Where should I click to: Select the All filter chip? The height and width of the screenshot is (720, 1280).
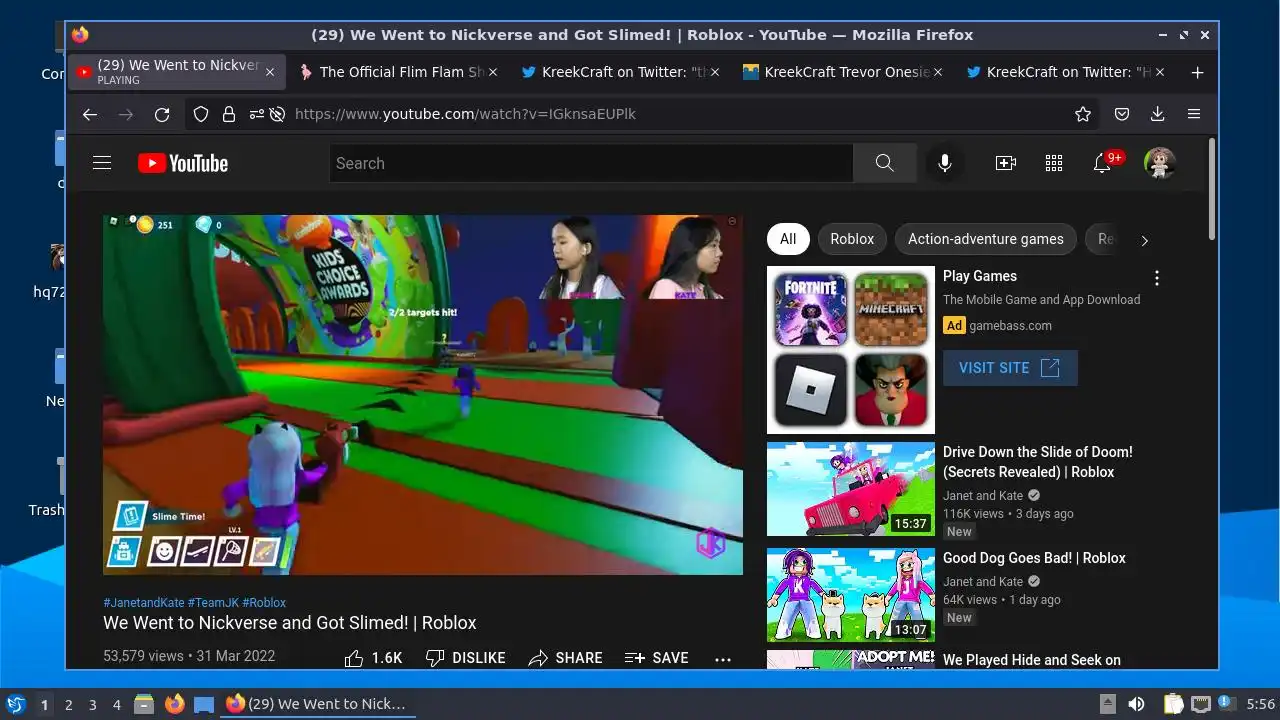click(788, 239)
